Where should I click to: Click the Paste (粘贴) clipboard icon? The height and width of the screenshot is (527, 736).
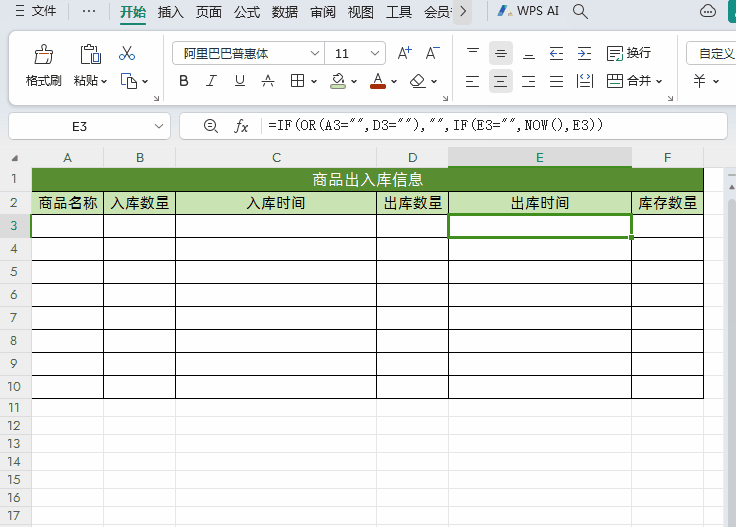click(90, 54)
